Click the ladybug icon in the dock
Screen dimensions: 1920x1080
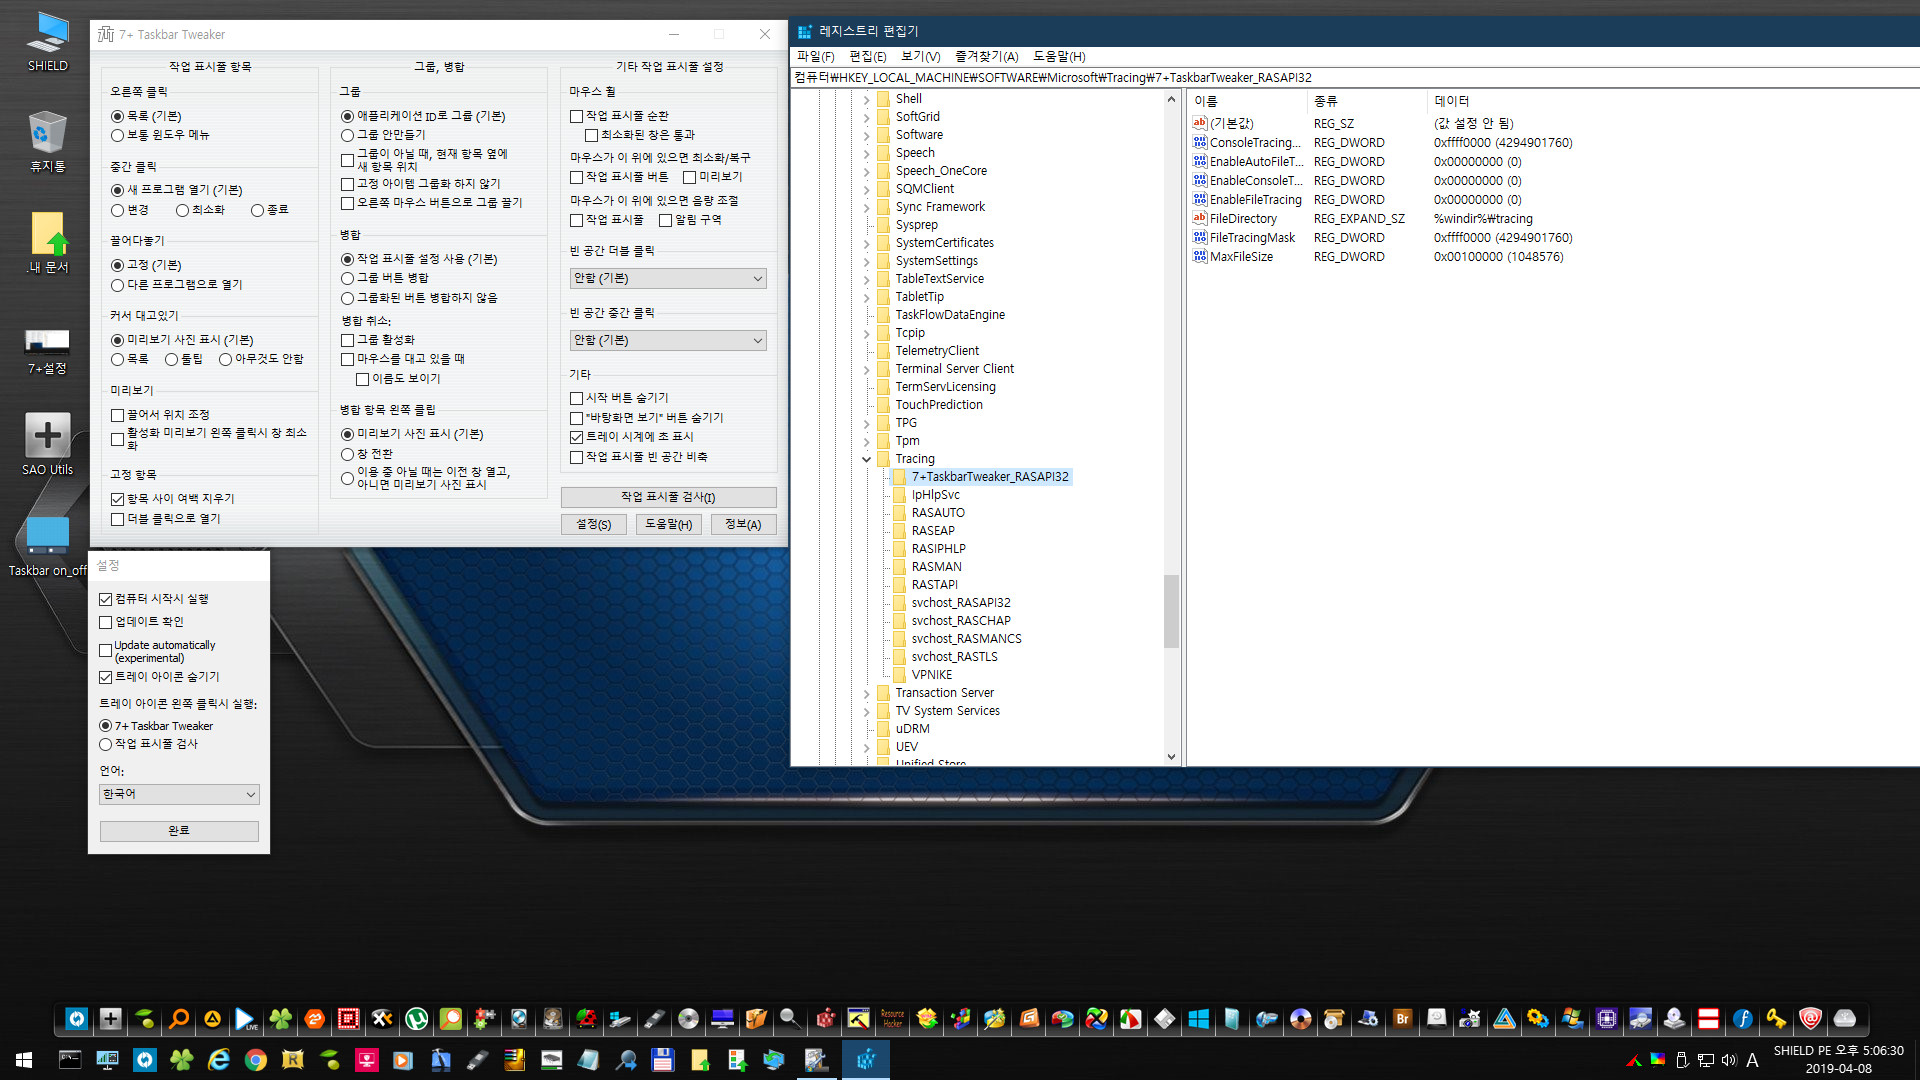click(x=586, y=1019)
